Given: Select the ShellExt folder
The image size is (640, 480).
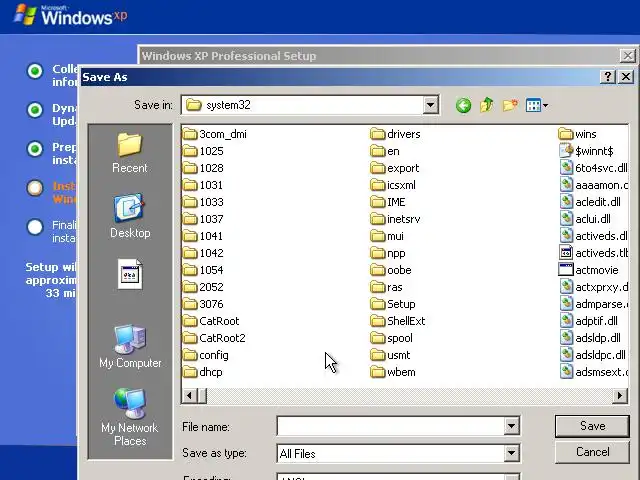Looking at the screenshot, I should [x=398, y=321].
